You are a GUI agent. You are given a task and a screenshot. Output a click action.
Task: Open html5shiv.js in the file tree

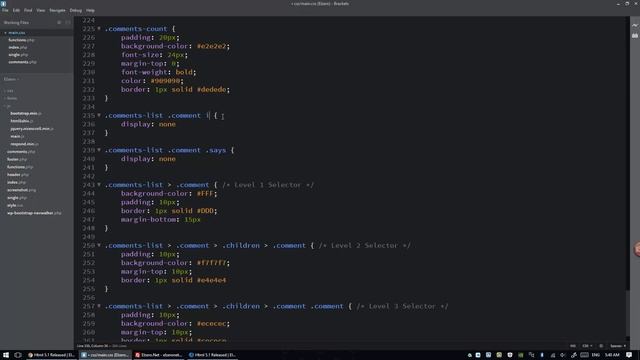click(22, 121)
